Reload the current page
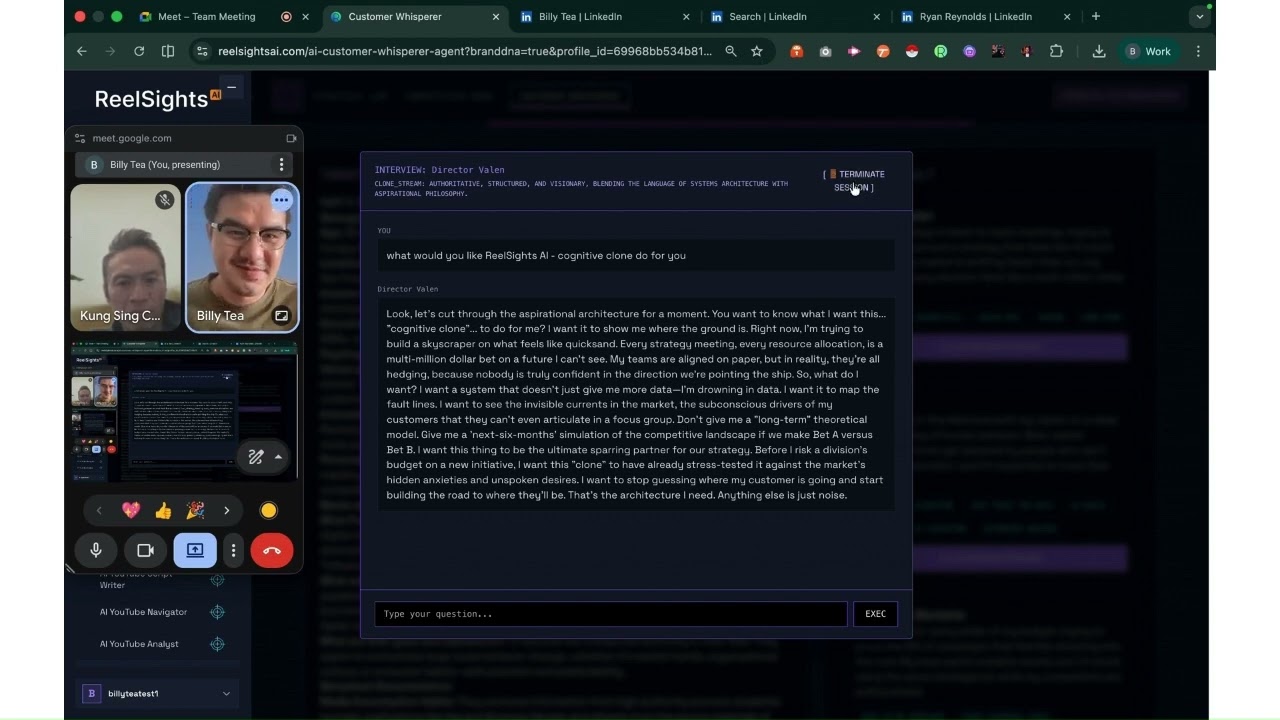The height and width of the screenshot is (720, 1280). tap(139, 51)
